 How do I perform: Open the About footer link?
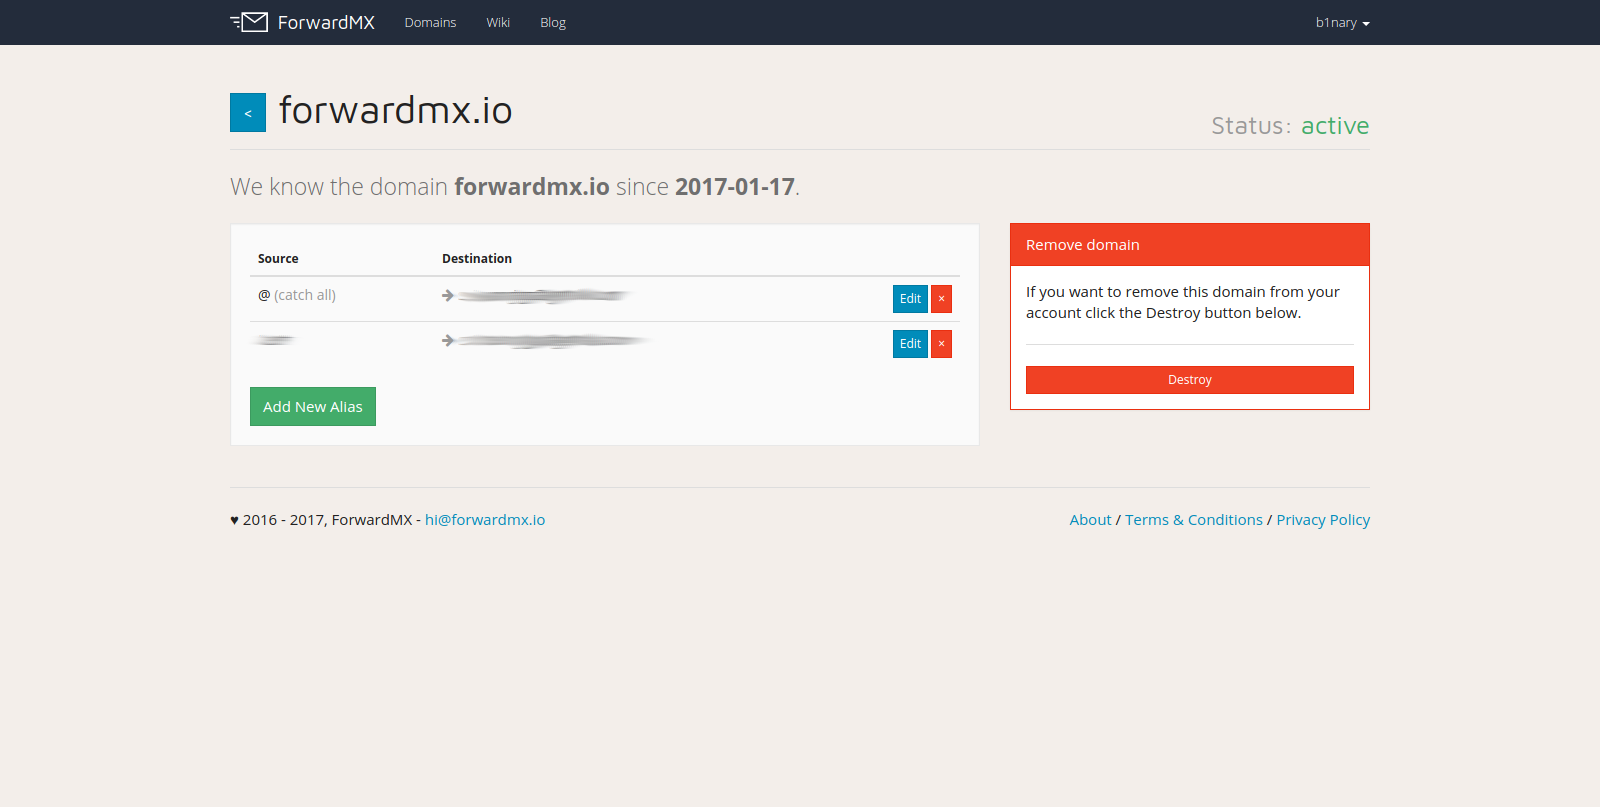pos(1090,520)
